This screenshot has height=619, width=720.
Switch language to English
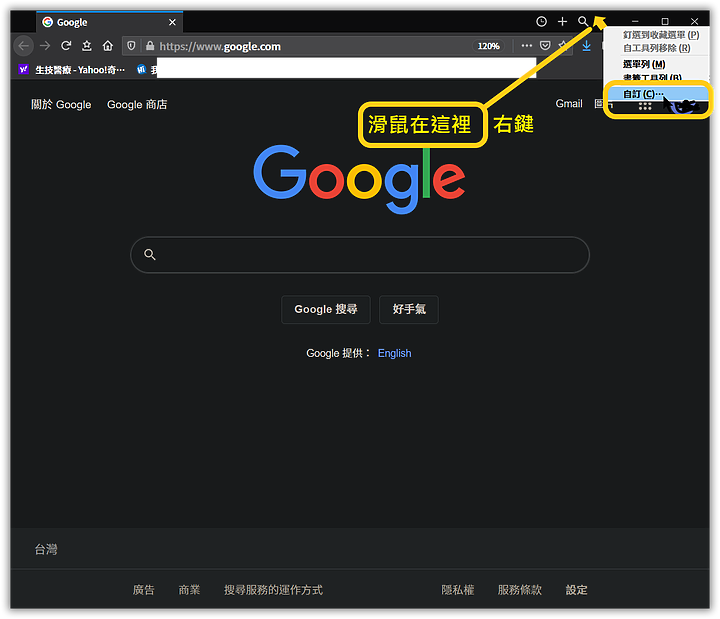394,353
